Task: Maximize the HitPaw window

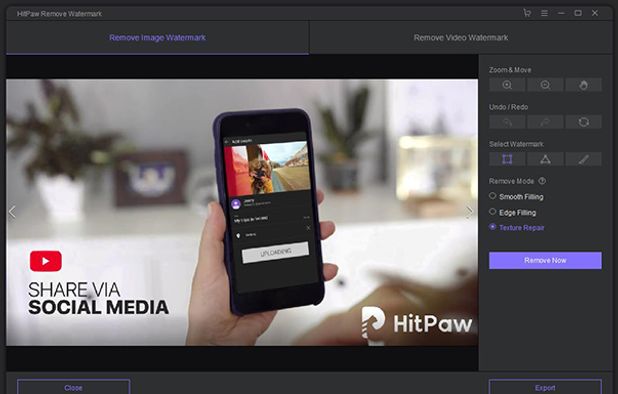Action: [x=578, y=13]
